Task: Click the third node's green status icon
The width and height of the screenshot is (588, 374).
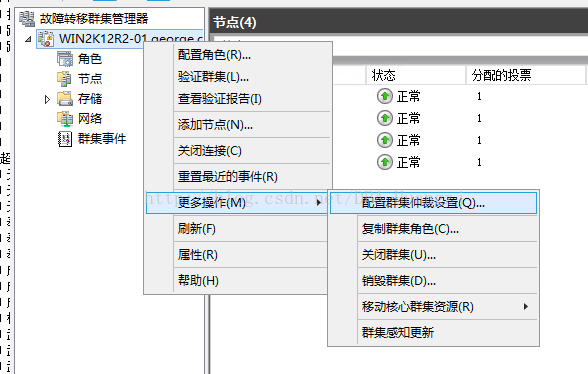Action: tap(385, 140)
